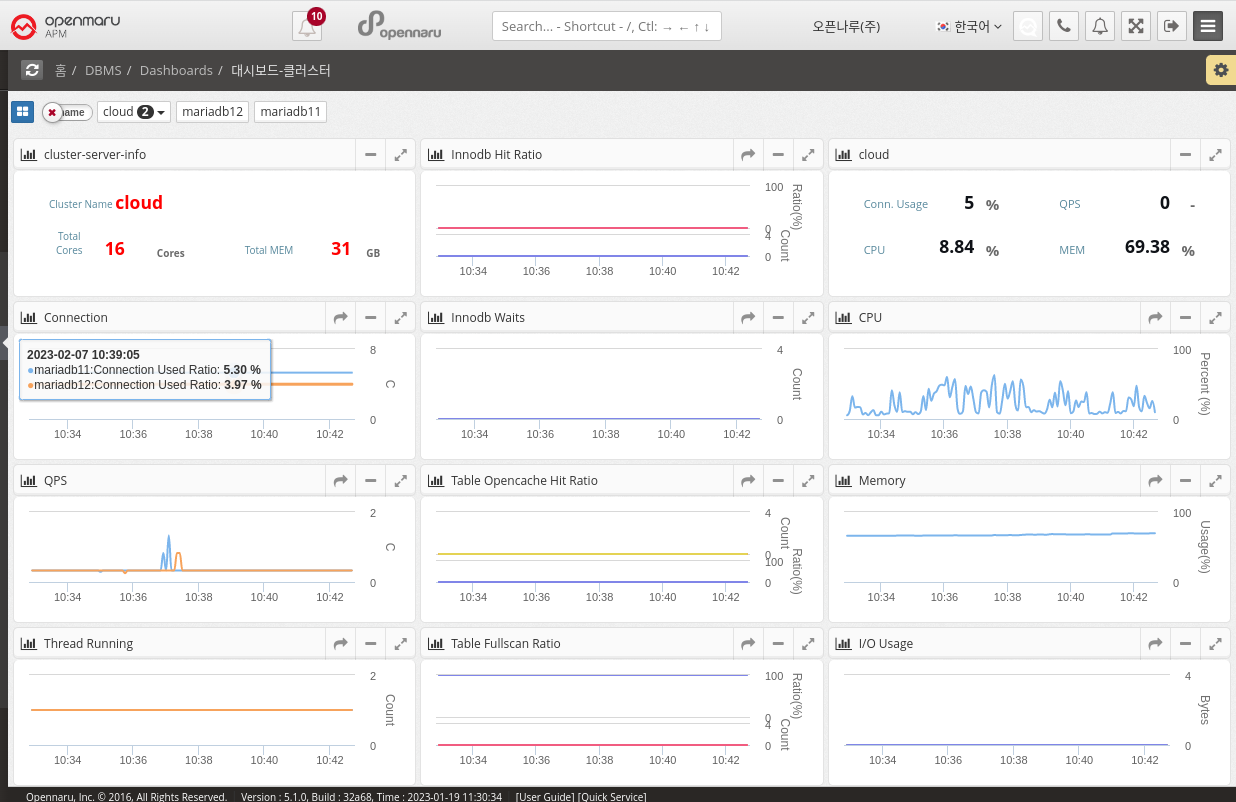The image size is (1236, 802).
Task: Click the fullscreen icon in the top bar
Action: coord(1135,26)
